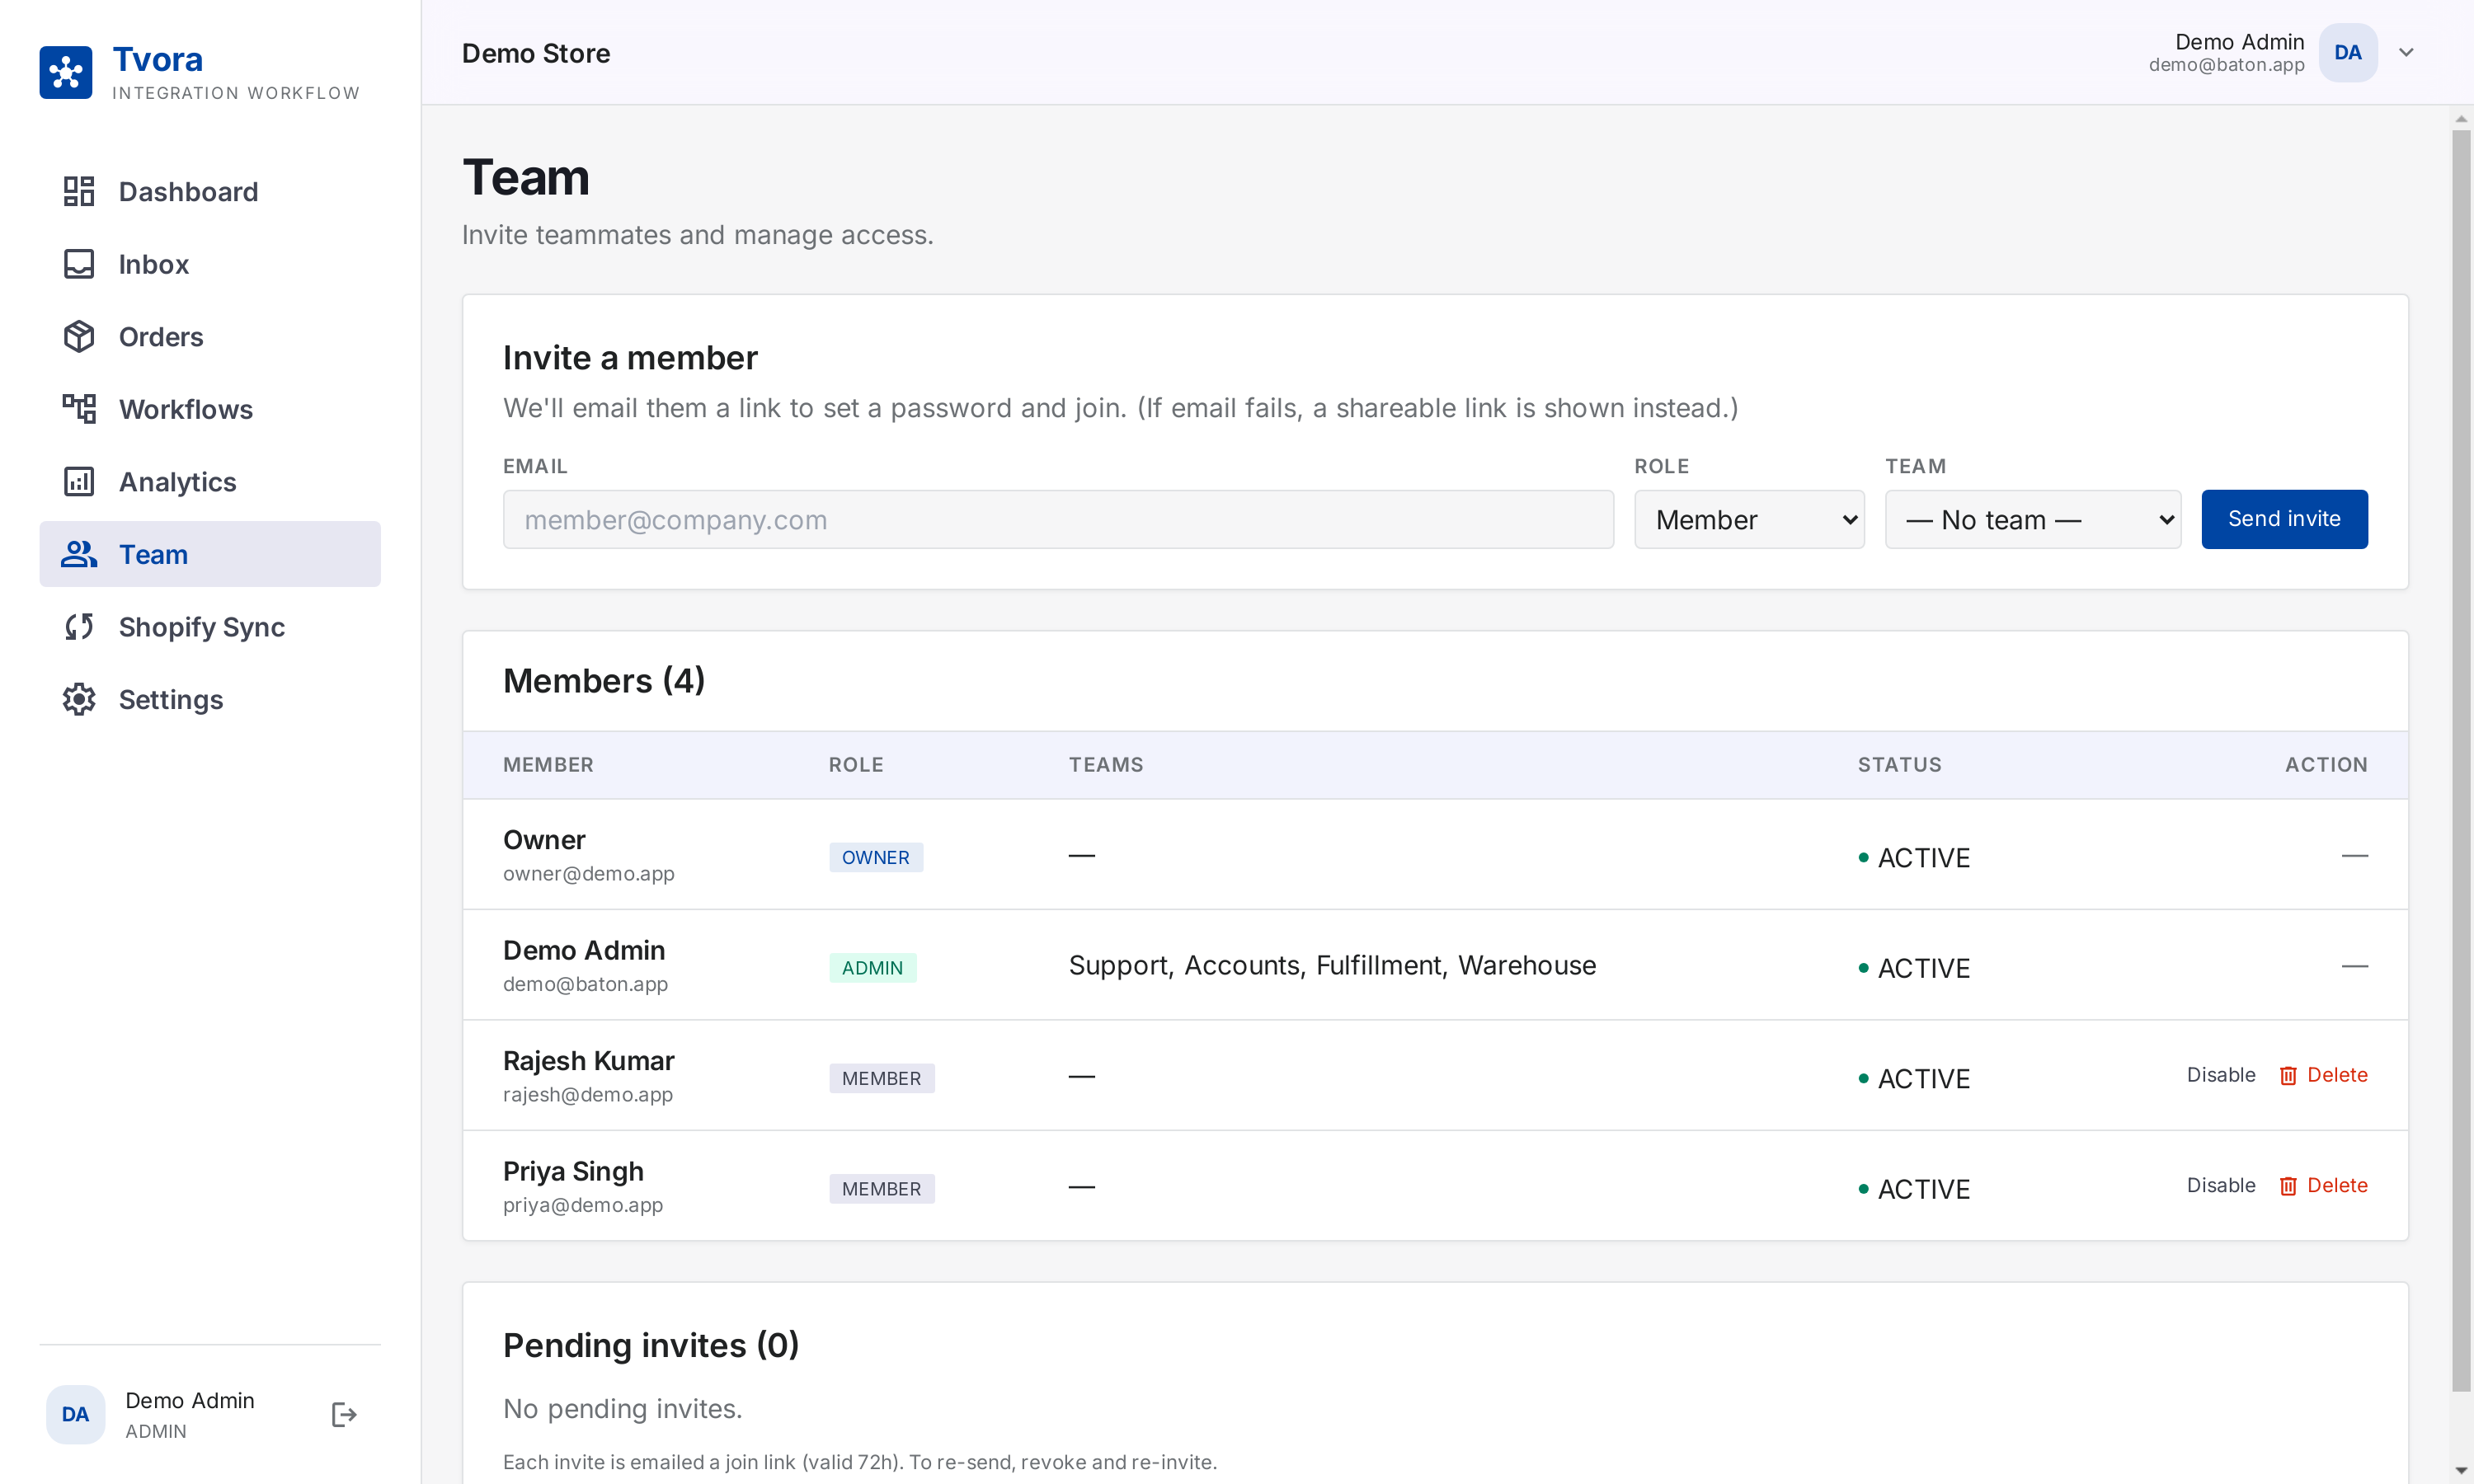Click the OWNER role badge
Image resolution: width=2474 pixels, height=1484 pixels.
coord(875,857)
